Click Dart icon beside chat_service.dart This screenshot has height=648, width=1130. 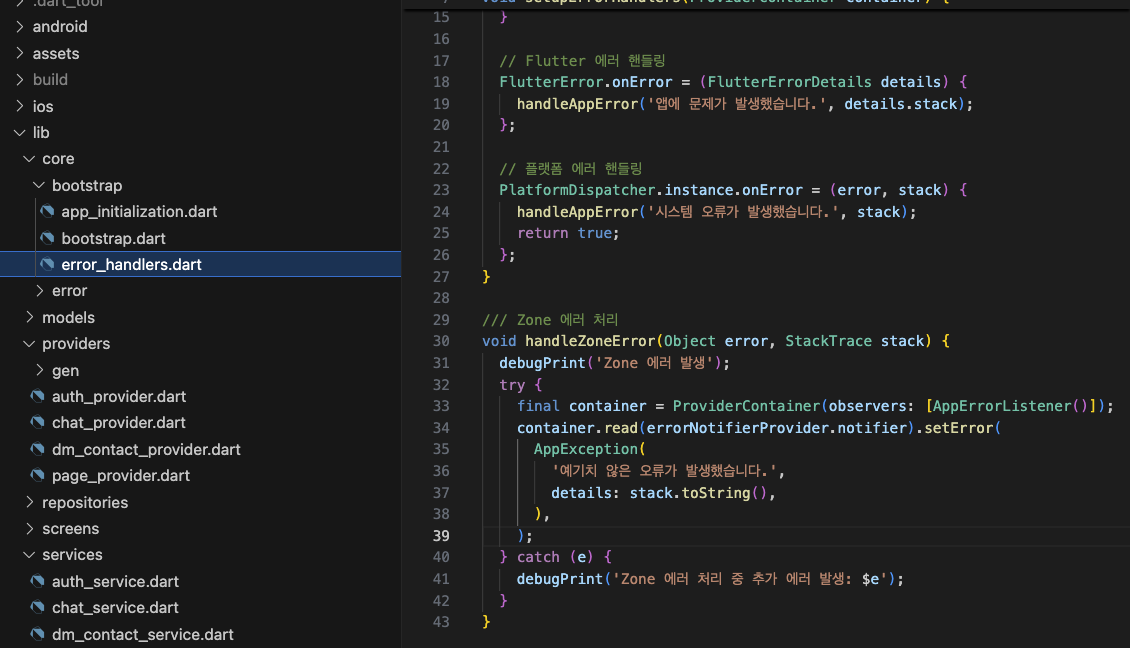[x=37, y=608]
